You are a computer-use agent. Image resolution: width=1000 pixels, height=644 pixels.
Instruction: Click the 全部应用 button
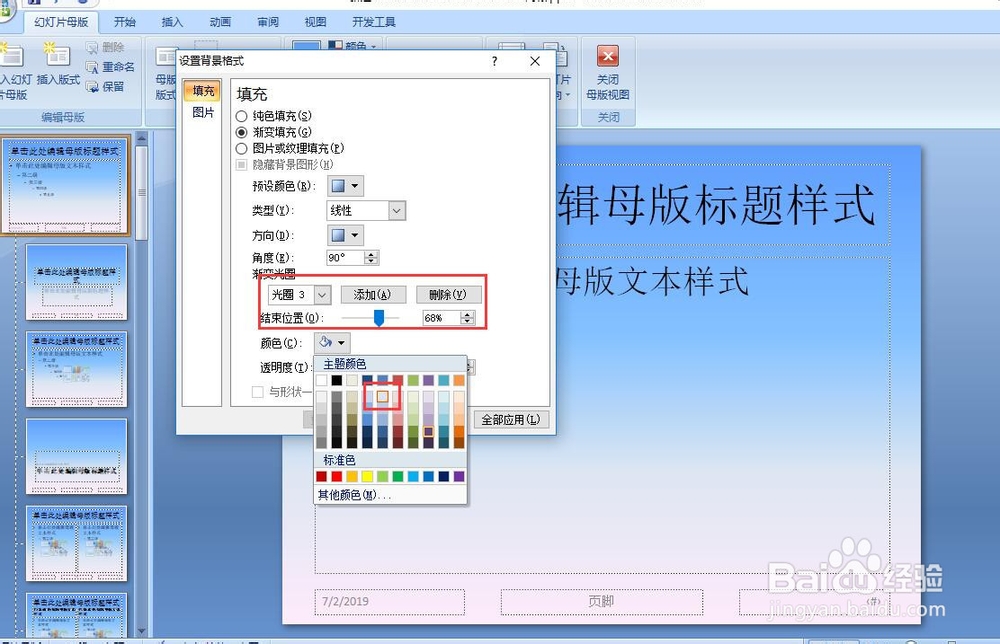point(511,420)
